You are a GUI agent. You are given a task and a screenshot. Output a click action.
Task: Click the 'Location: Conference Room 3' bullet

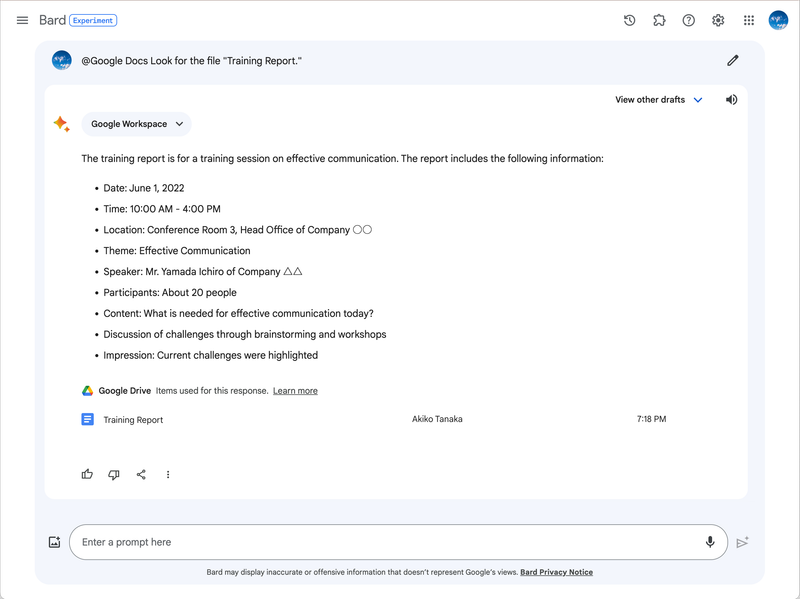click(238, 230)
